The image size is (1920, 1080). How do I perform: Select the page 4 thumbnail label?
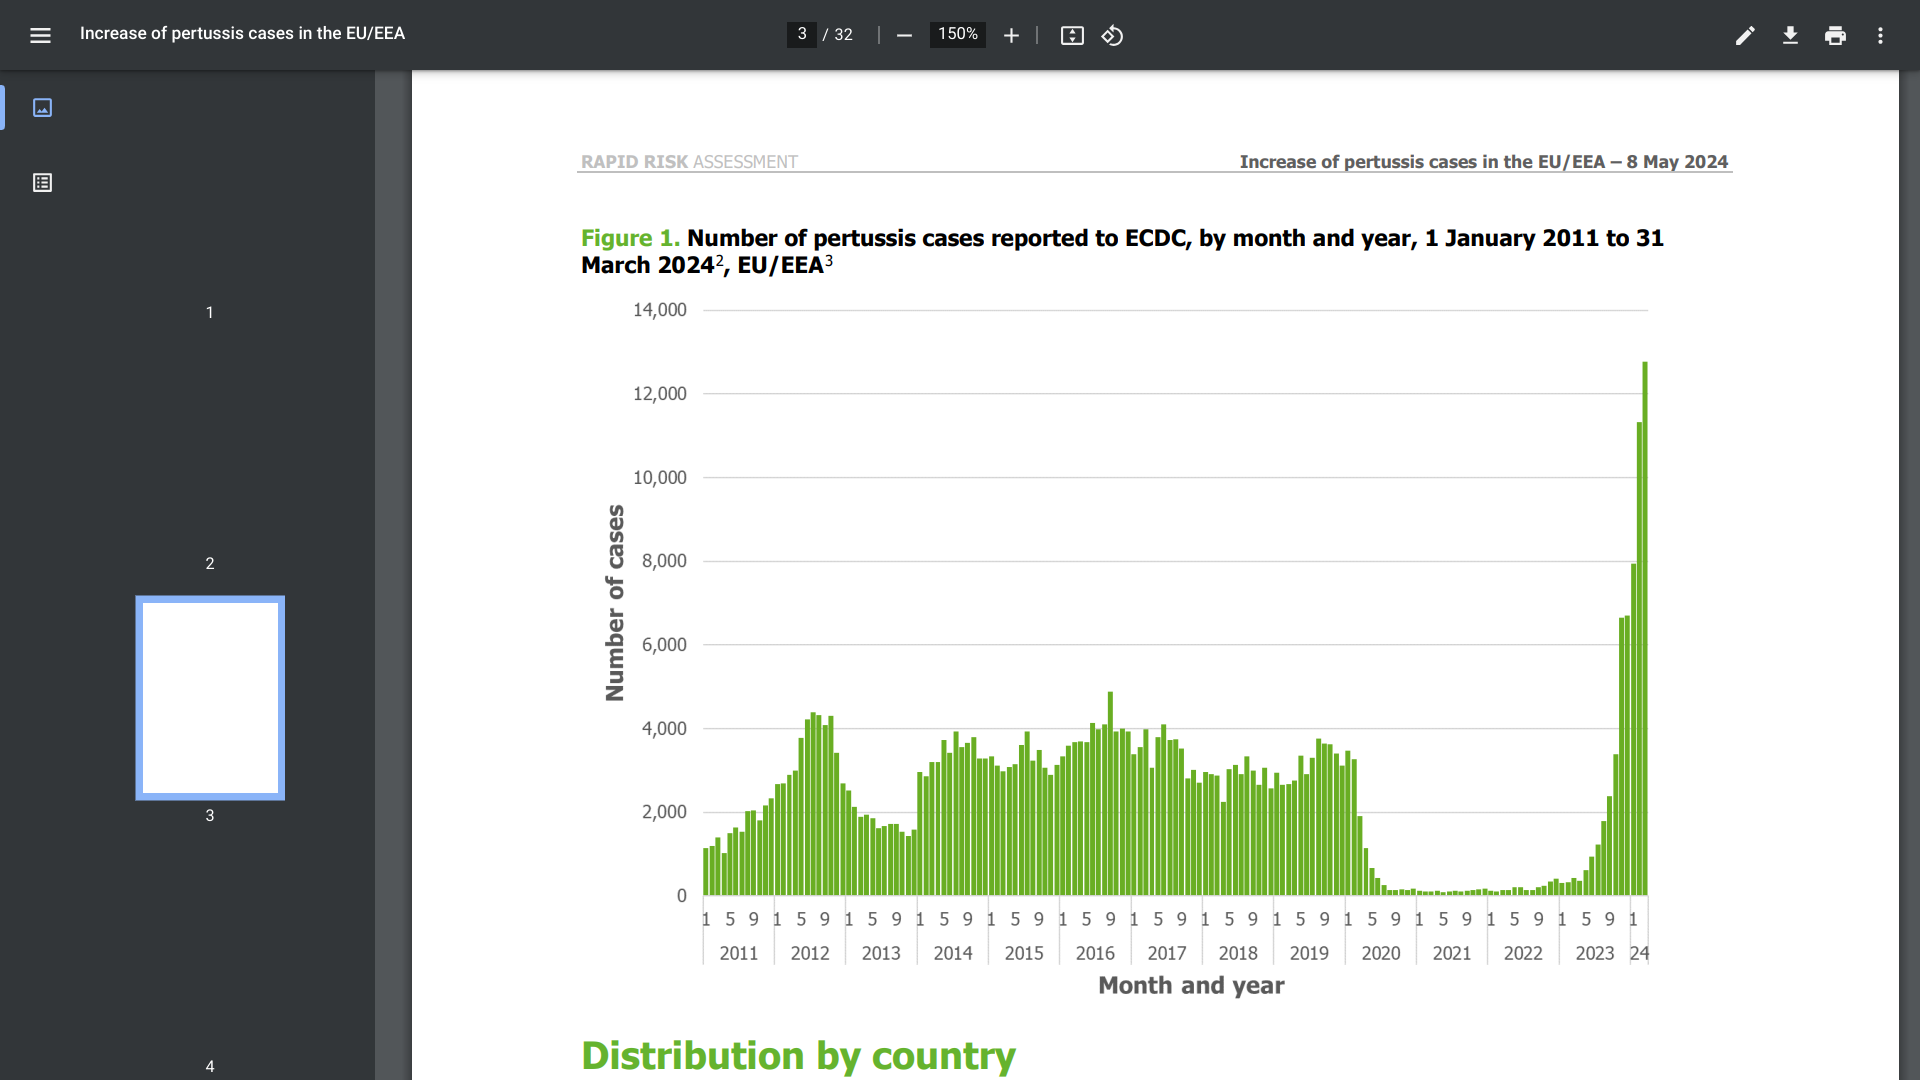210,1066
